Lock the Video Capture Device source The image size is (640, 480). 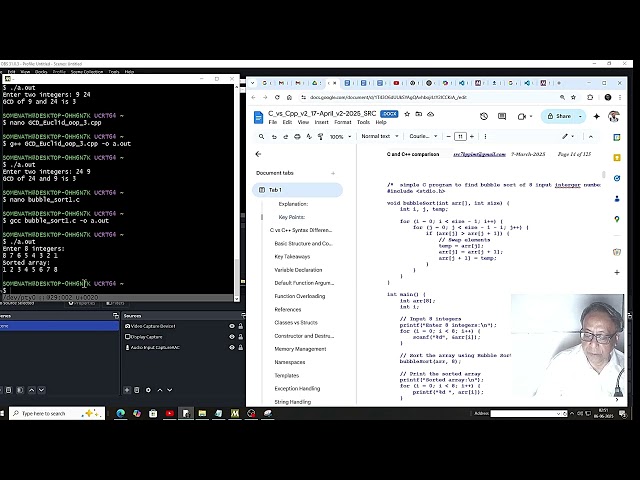tap(240, 326)
